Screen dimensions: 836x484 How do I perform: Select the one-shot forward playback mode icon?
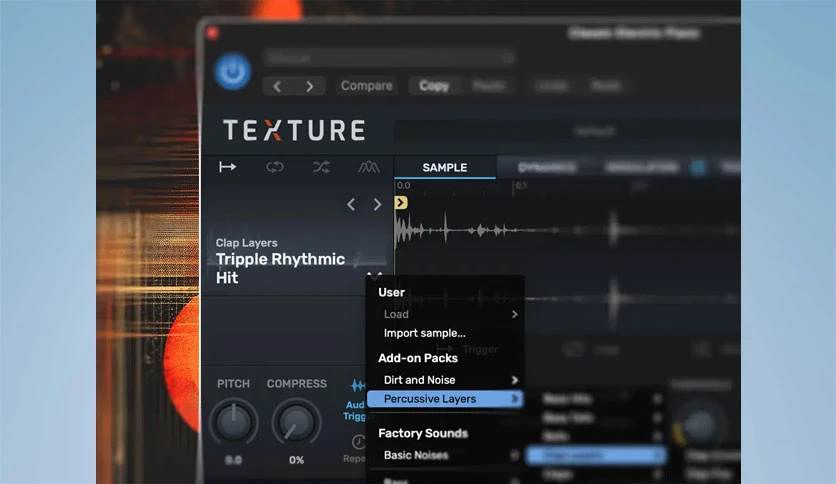(x=228, y=167)
